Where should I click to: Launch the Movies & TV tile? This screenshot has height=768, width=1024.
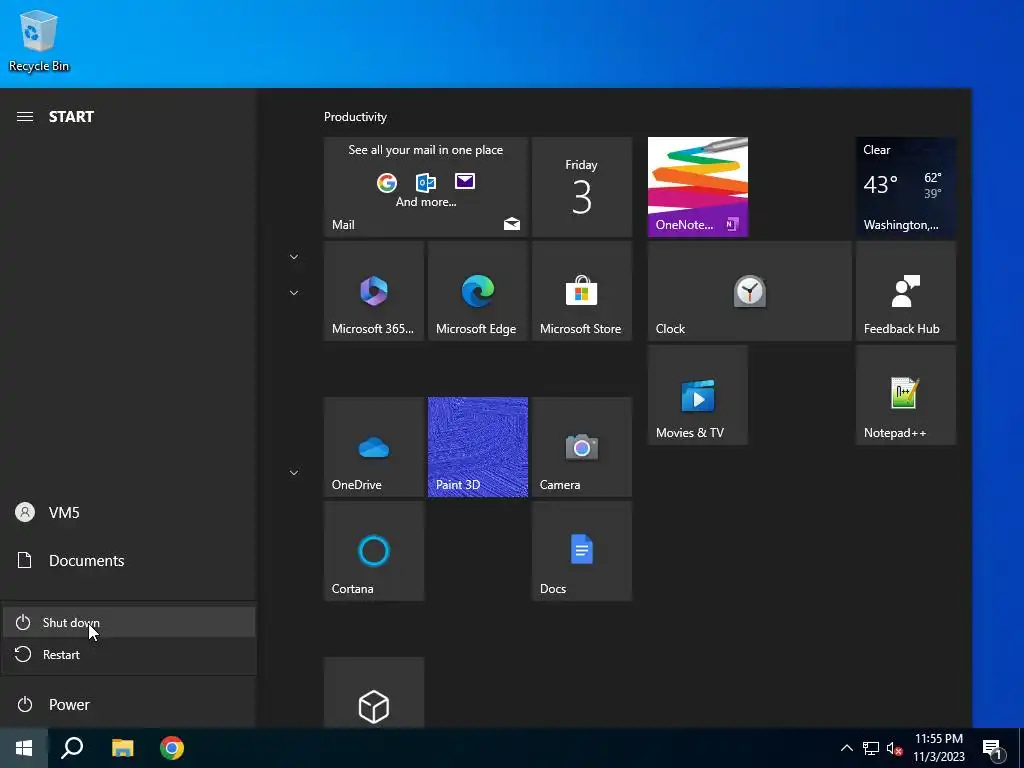click(x=697, y=395)
